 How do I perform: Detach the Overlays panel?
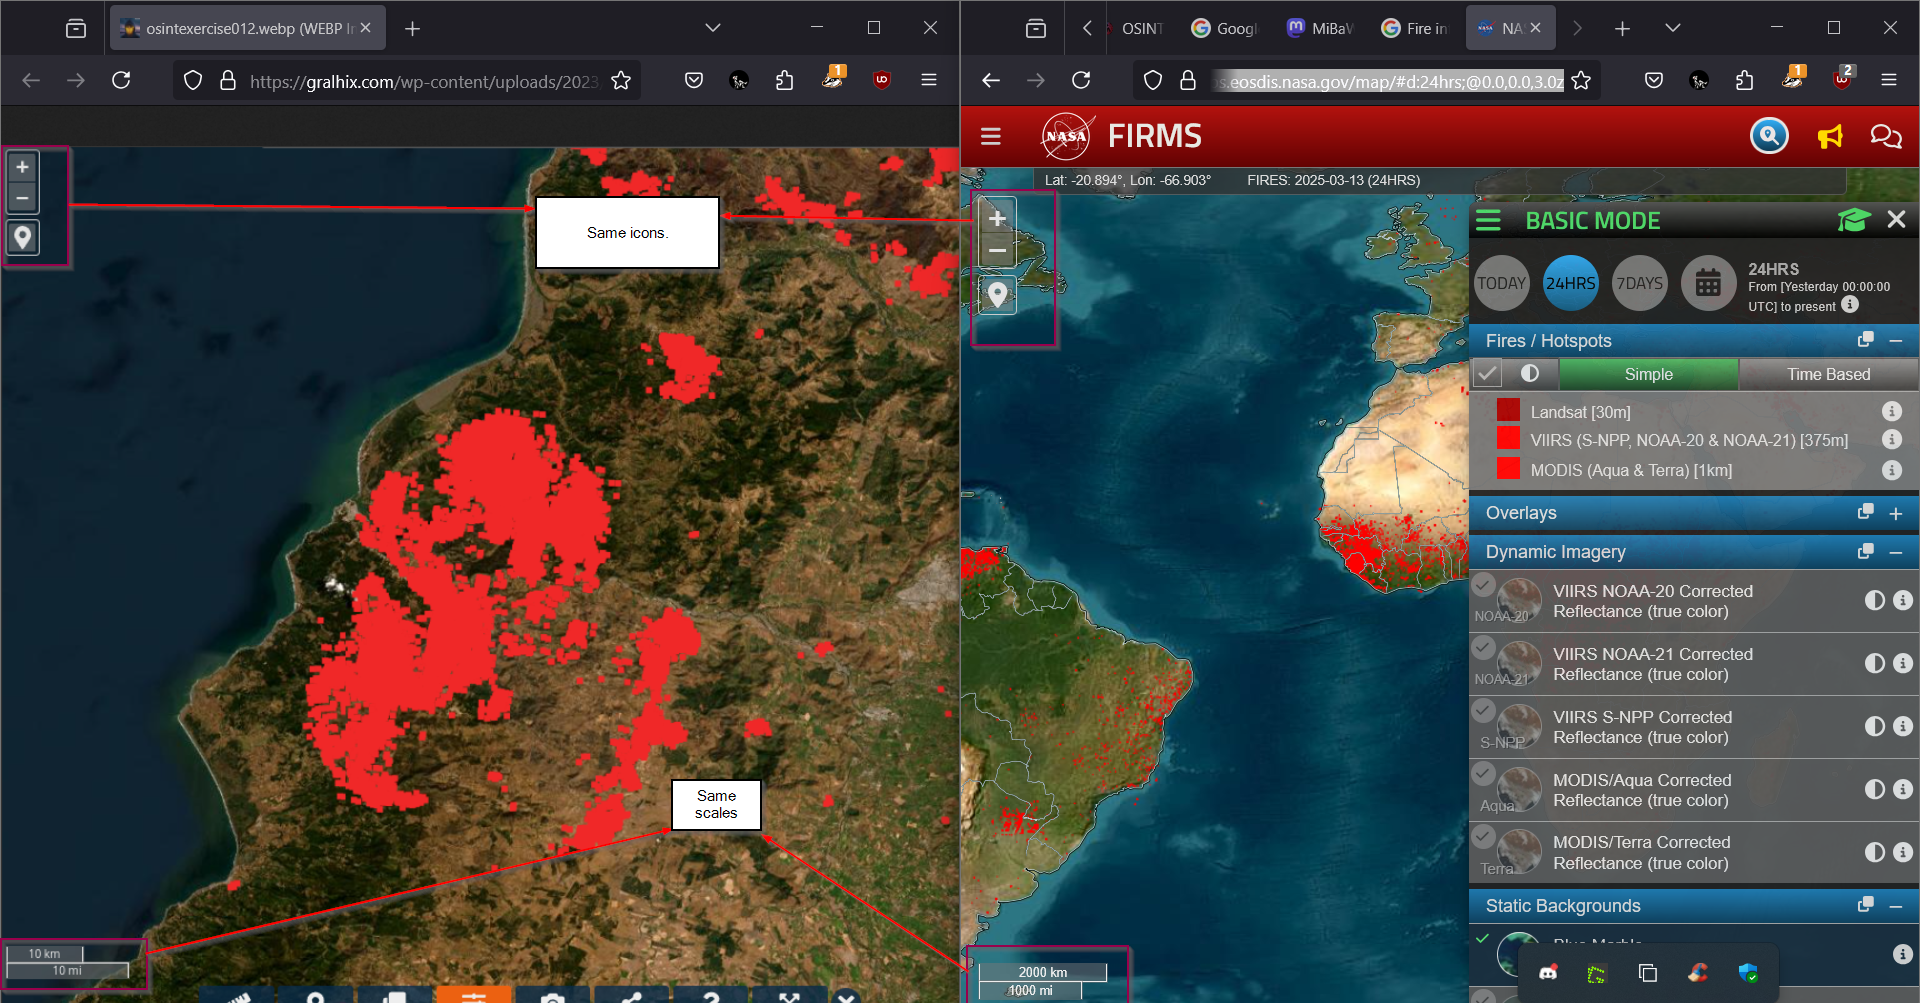pos(1865,512)
